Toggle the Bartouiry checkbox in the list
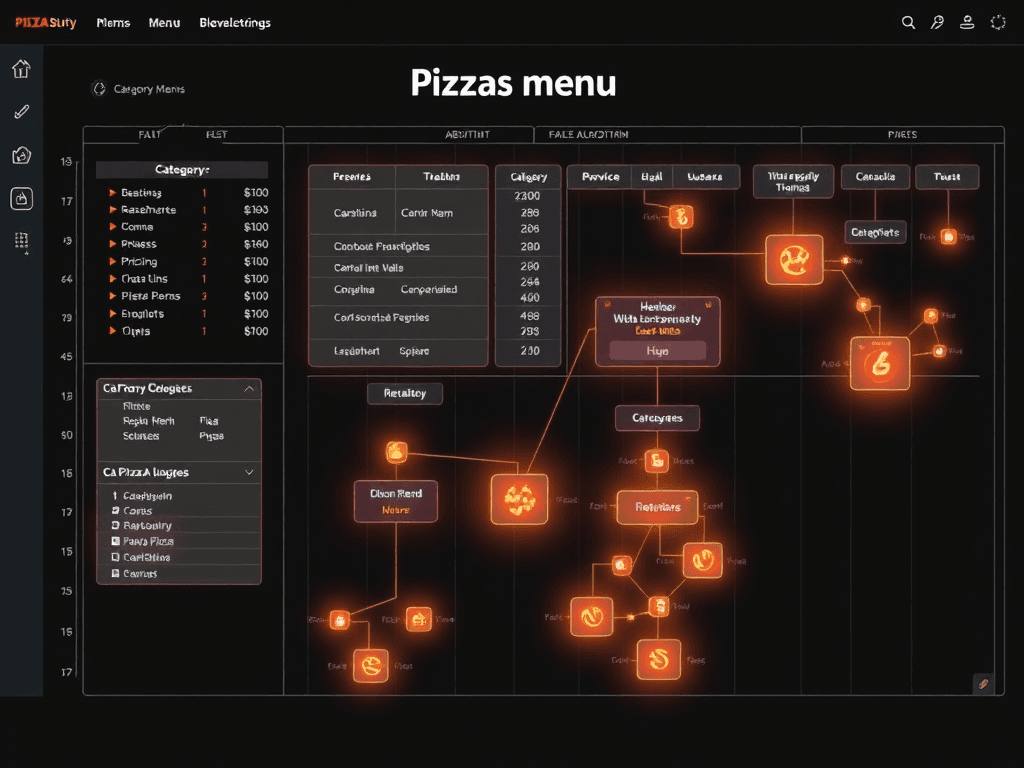The image size is (1024, 768). pos(115,526)
